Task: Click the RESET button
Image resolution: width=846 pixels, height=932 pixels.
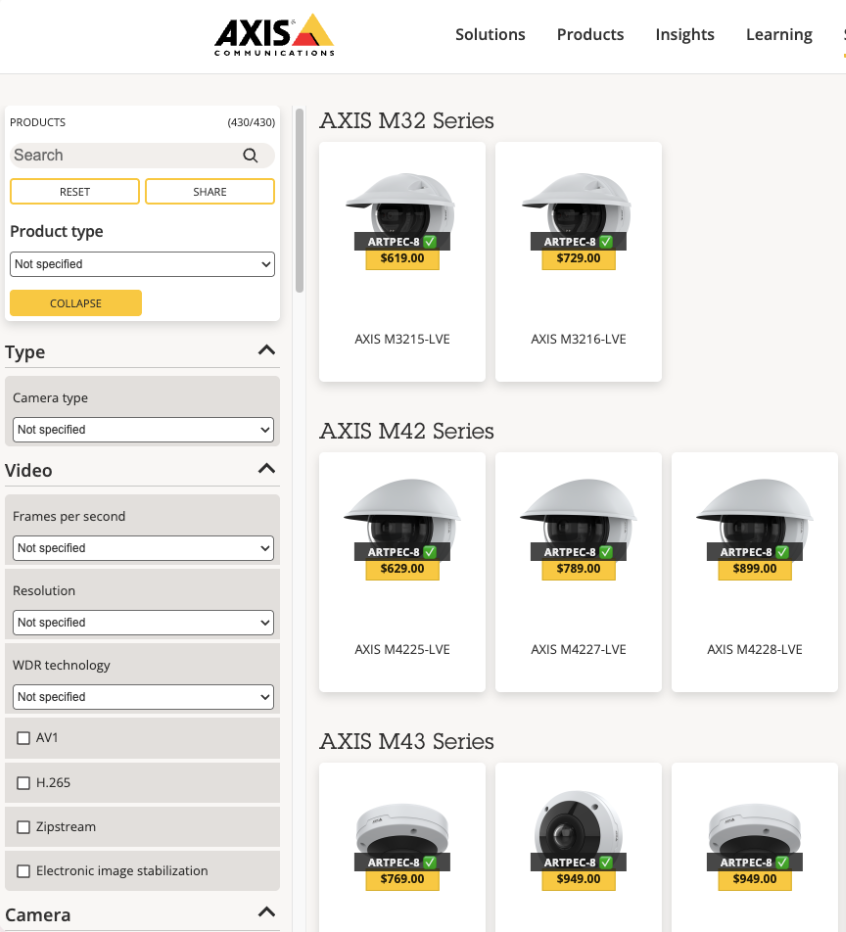Action: click(x=75, y=191)
